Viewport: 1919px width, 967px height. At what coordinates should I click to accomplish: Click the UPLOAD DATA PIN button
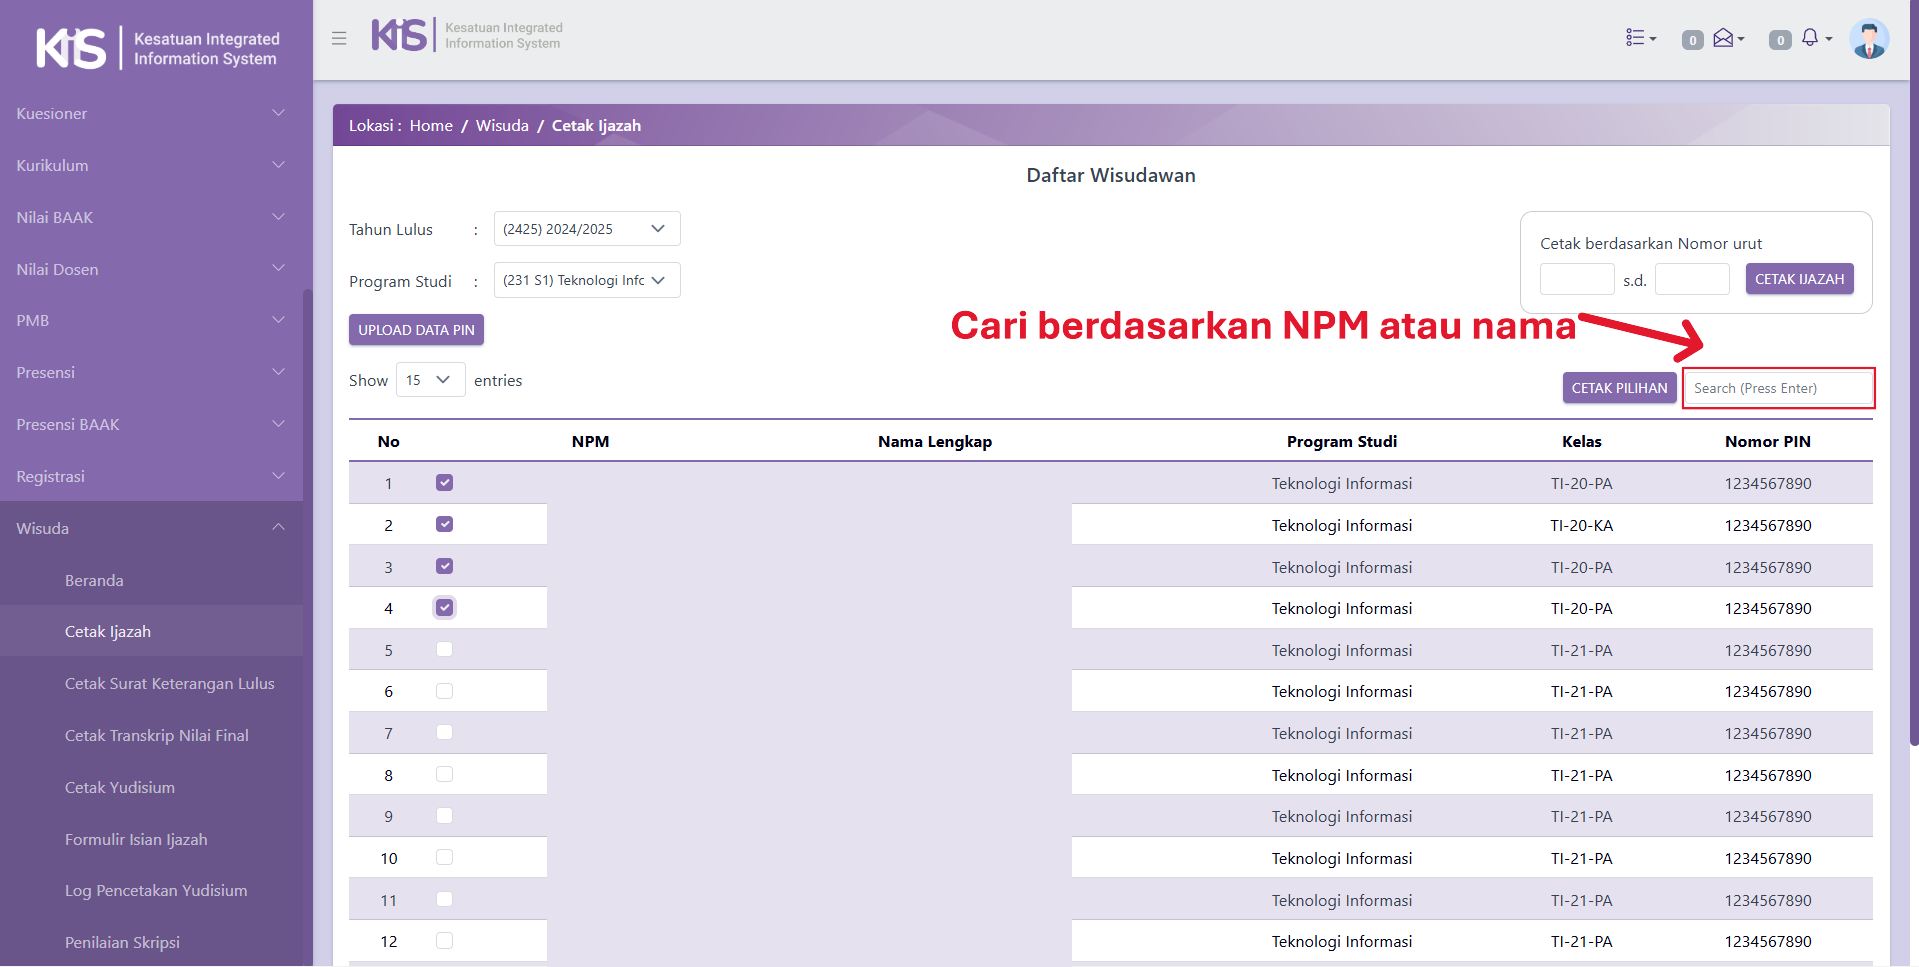[416, 330]
